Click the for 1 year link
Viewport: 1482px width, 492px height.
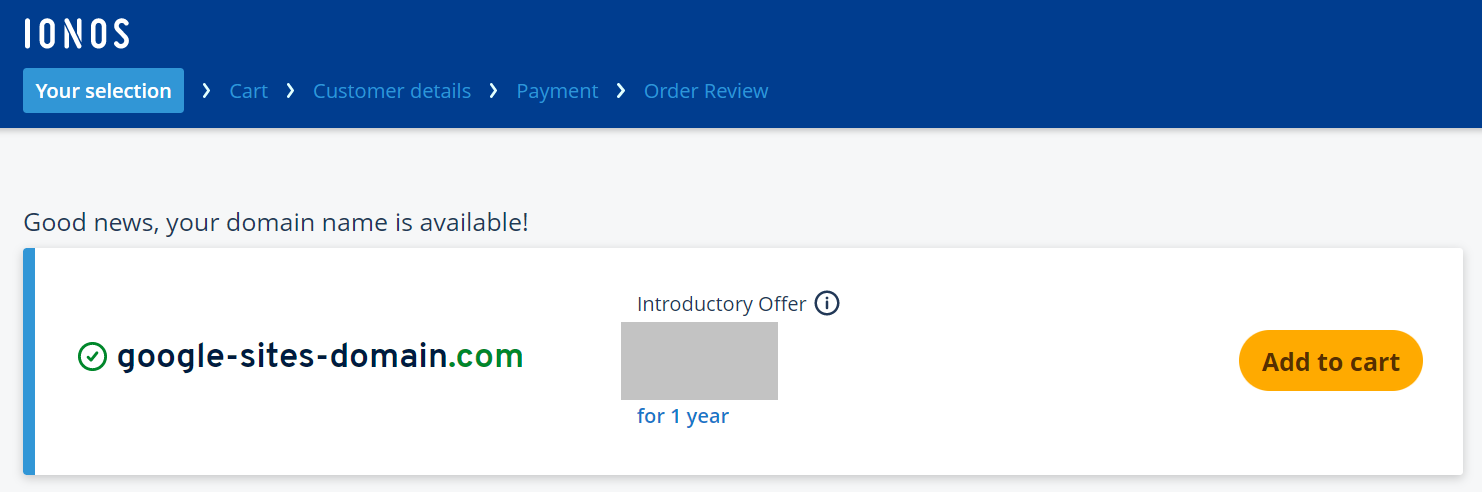tap(683, 416)
